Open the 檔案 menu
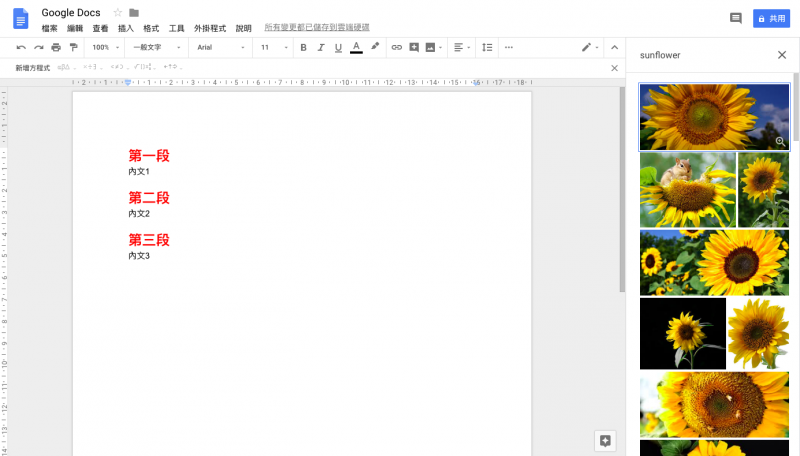The height and width of the screenshot is (456, 800). [49, 28]
